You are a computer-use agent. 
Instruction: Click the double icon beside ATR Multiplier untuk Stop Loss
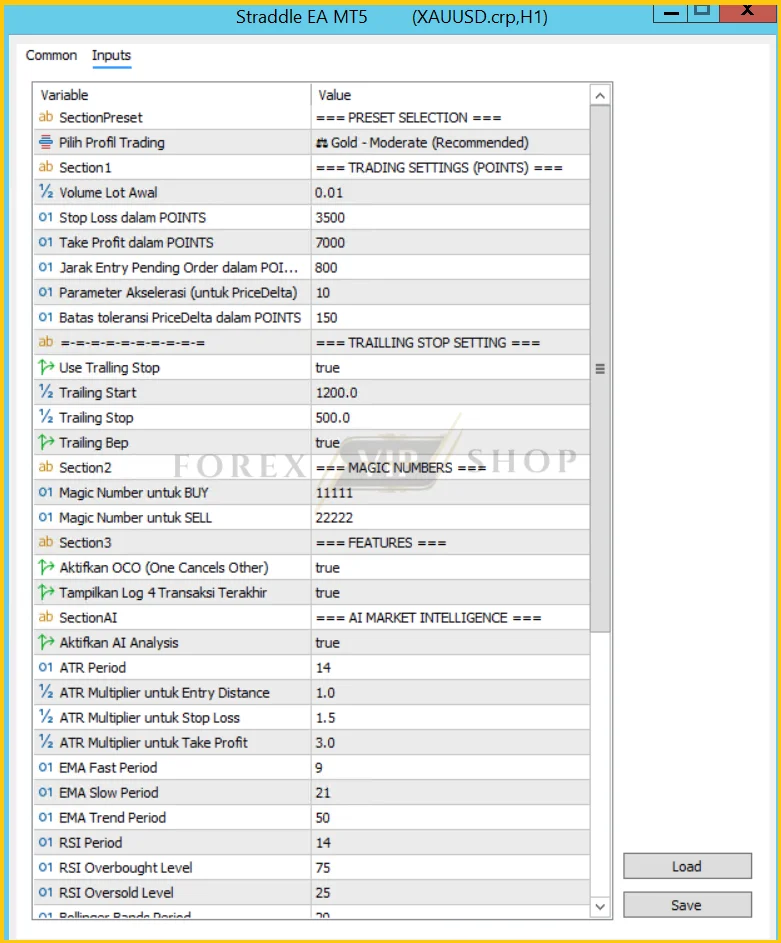46,717
